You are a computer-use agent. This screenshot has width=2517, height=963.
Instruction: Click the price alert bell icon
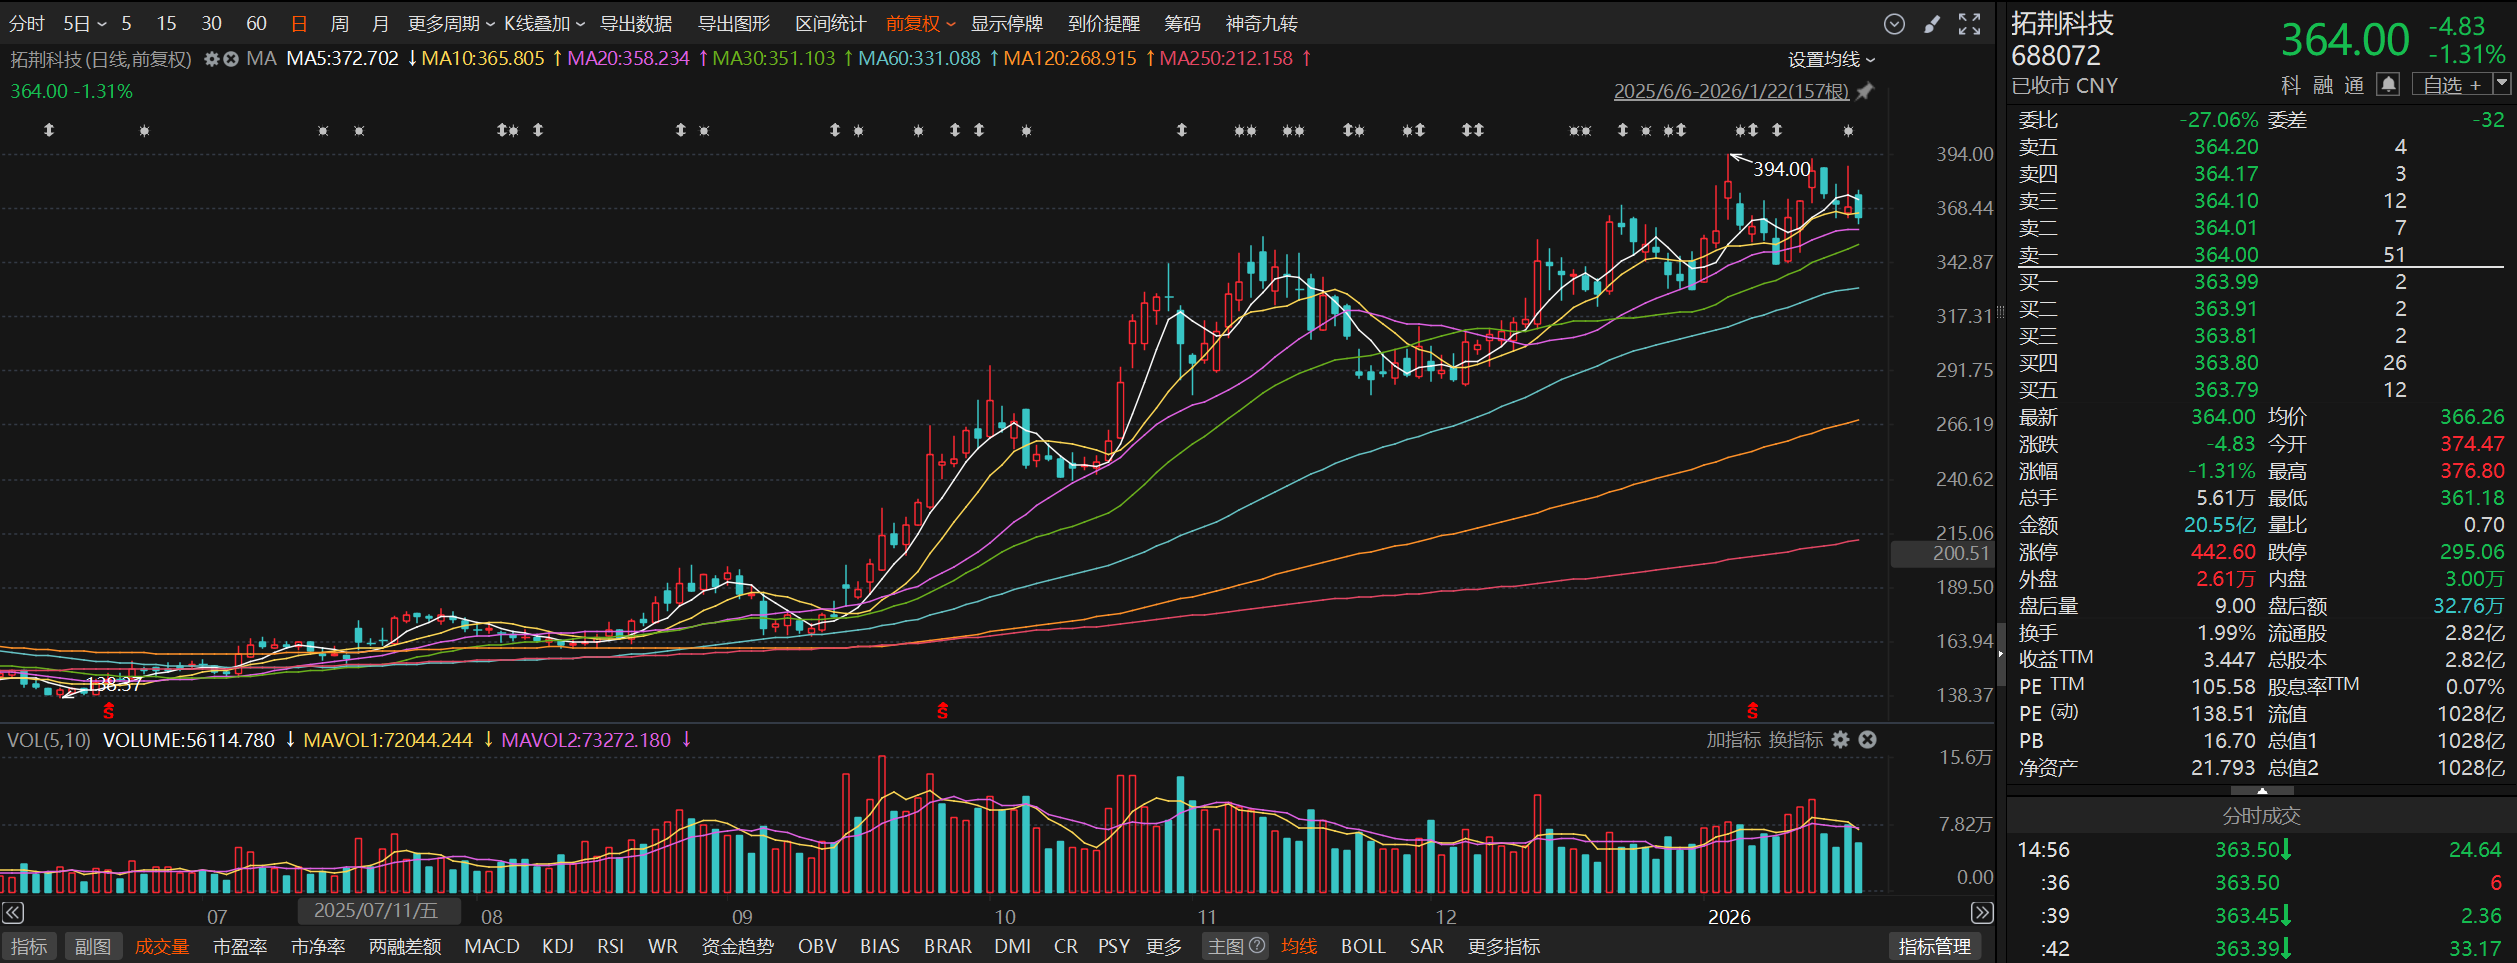[2388, 85]
